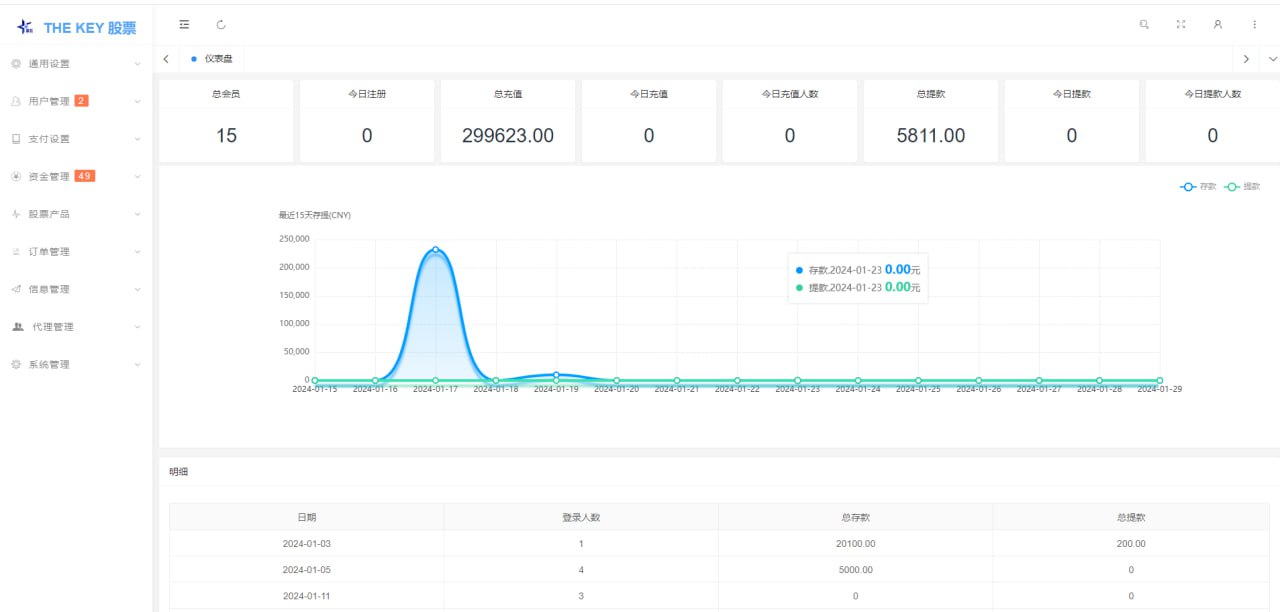Collapse the sidebar with the menu-fold icon
Image resolution: width=1280 pixels, height=612 pixels.
[x=184, y=24]
